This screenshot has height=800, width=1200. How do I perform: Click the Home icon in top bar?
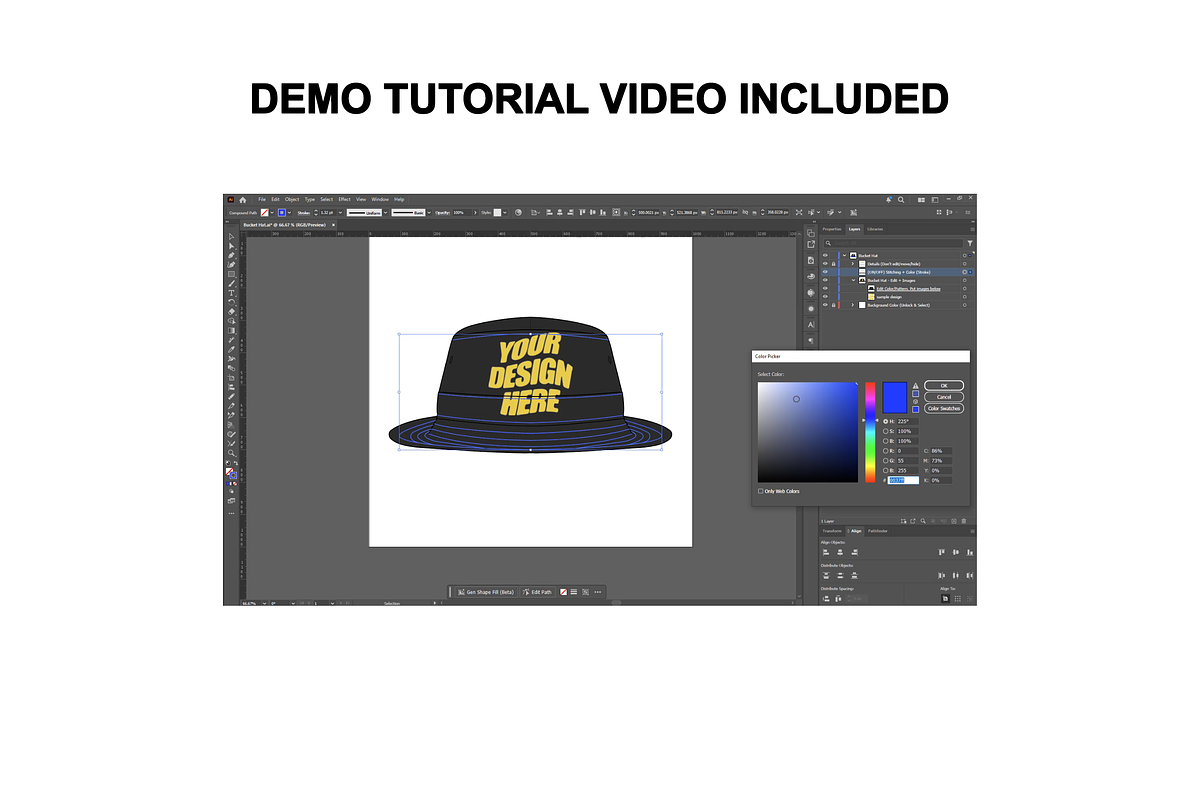(x=243, y=200)
